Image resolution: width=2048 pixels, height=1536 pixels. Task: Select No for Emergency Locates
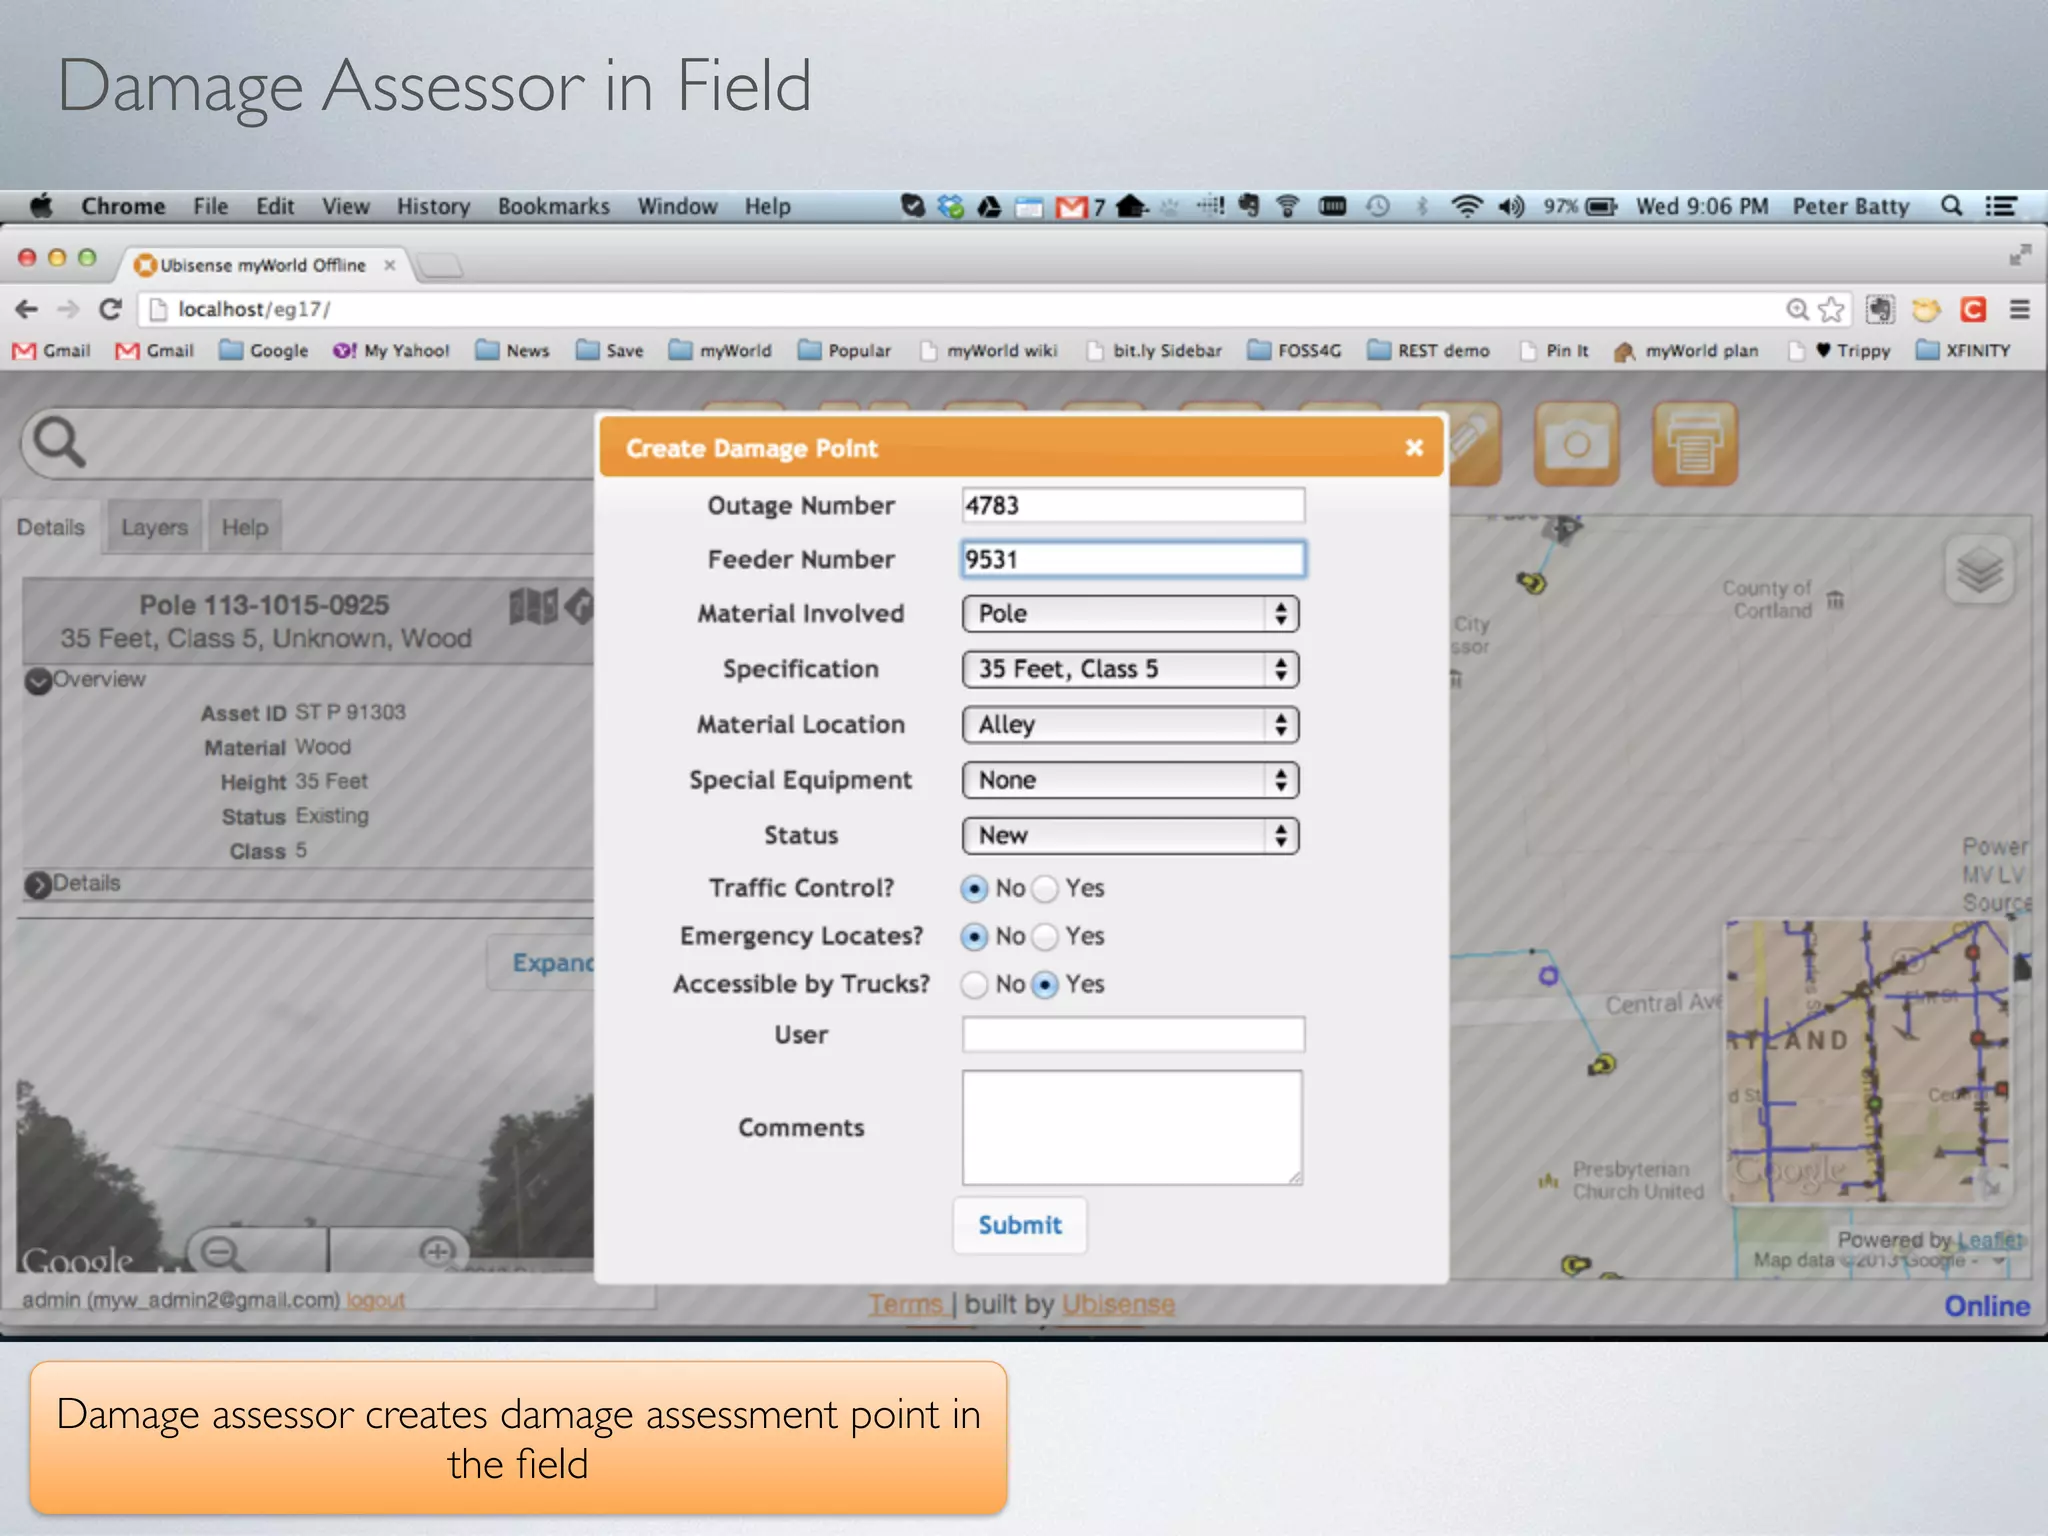click(973, 936)
